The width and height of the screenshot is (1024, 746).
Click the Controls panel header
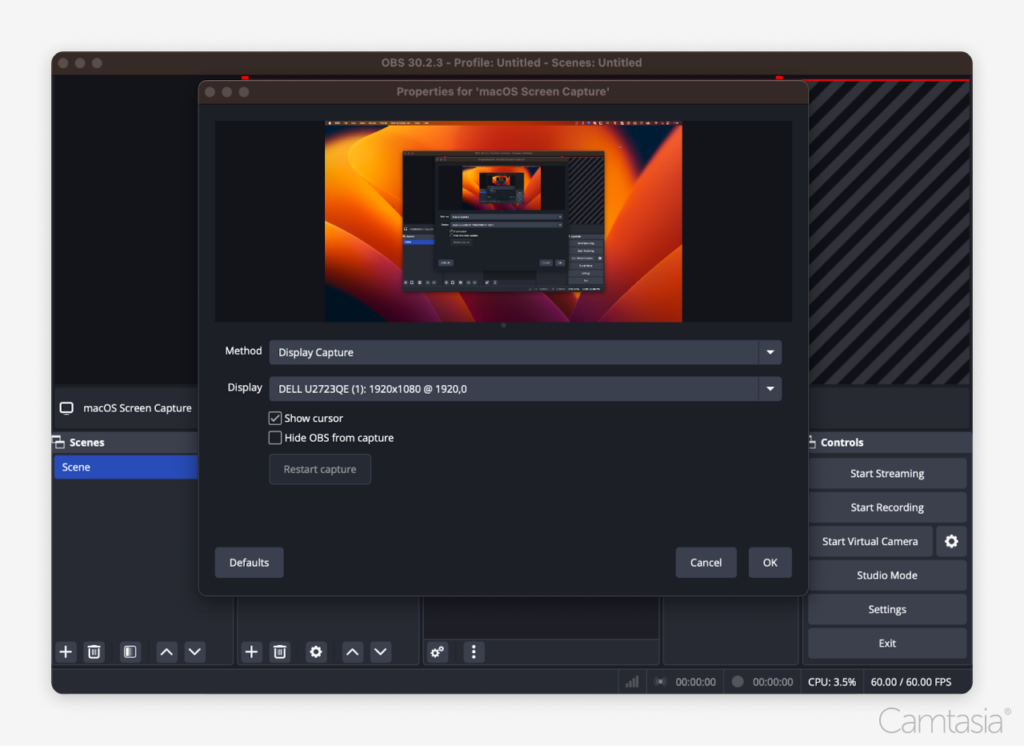[889, 442]
